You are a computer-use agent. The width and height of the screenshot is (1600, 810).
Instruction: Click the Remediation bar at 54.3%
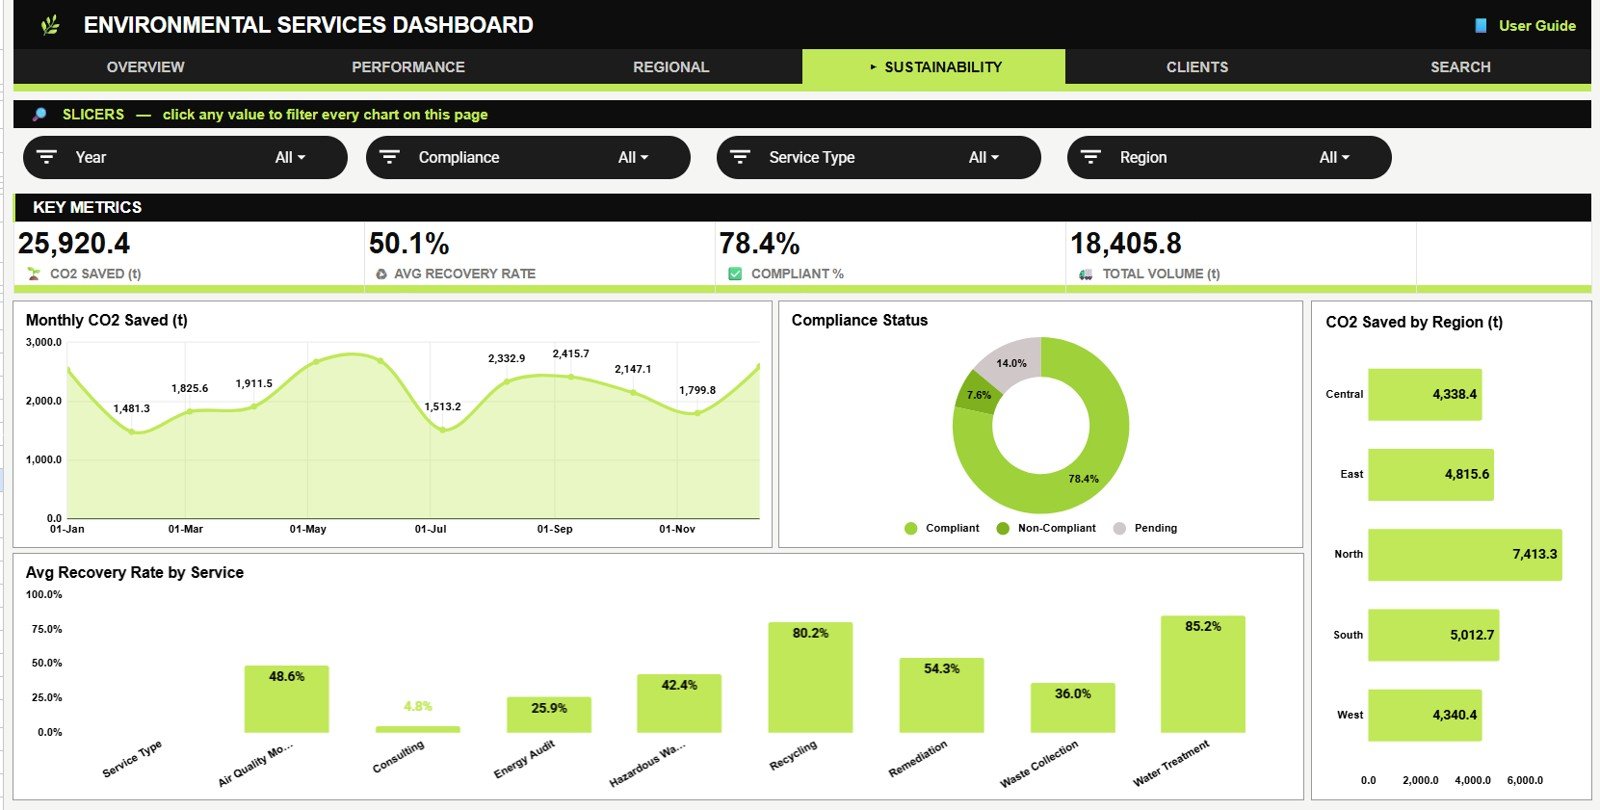(x=941, y=695)
